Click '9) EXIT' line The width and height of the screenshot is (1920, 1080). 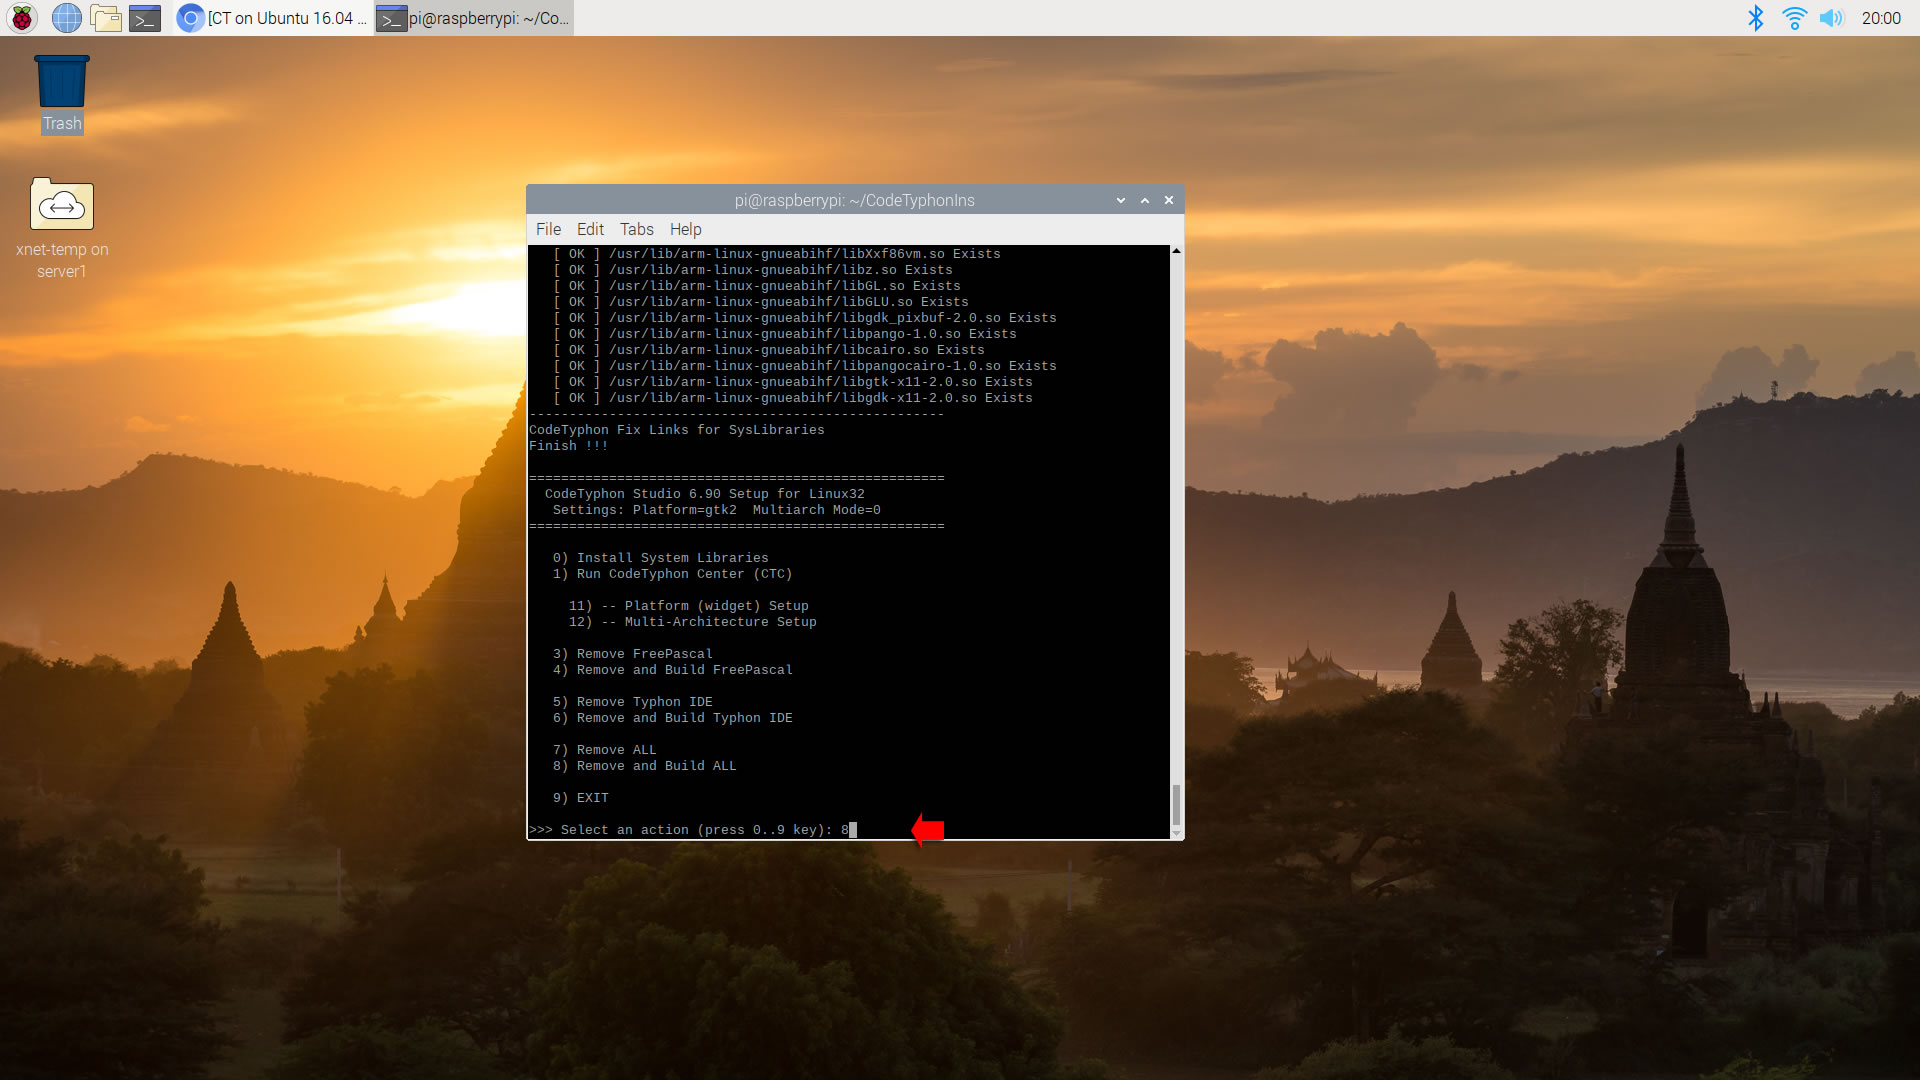[x=581, y=798]
